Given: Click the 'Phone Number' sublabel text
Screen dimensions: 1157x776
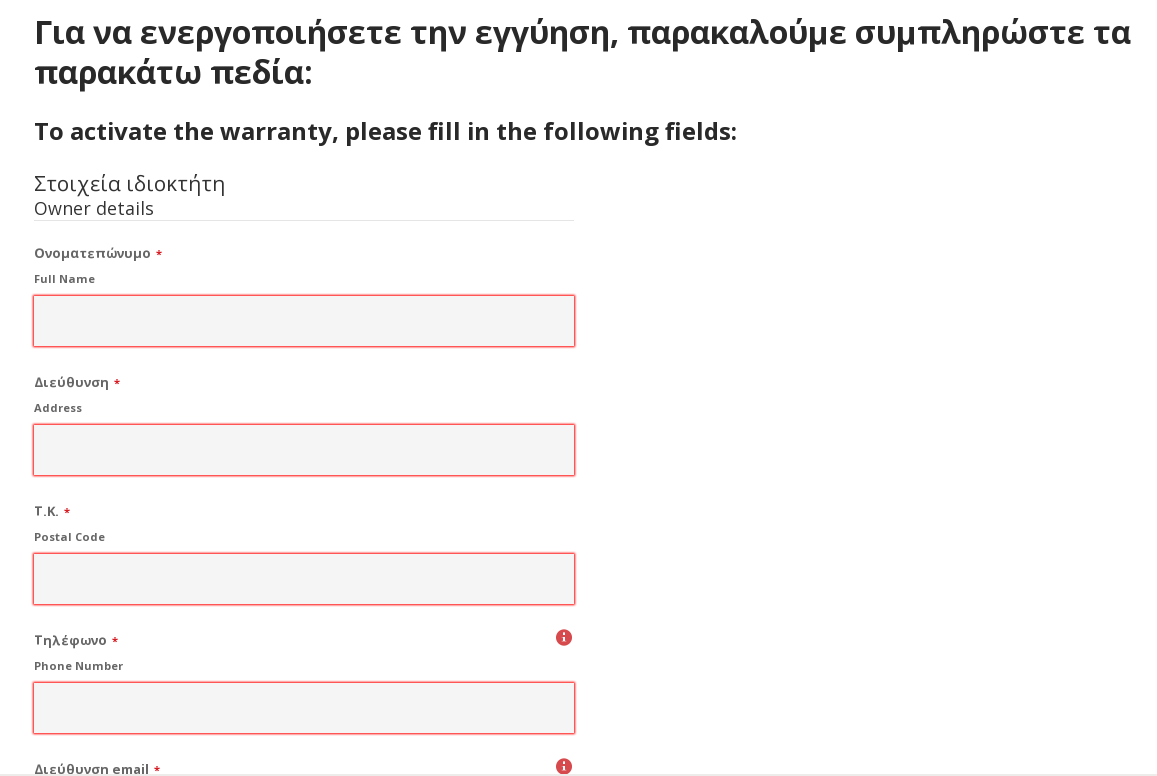Looking at the screenshot, I should (78, 666).
